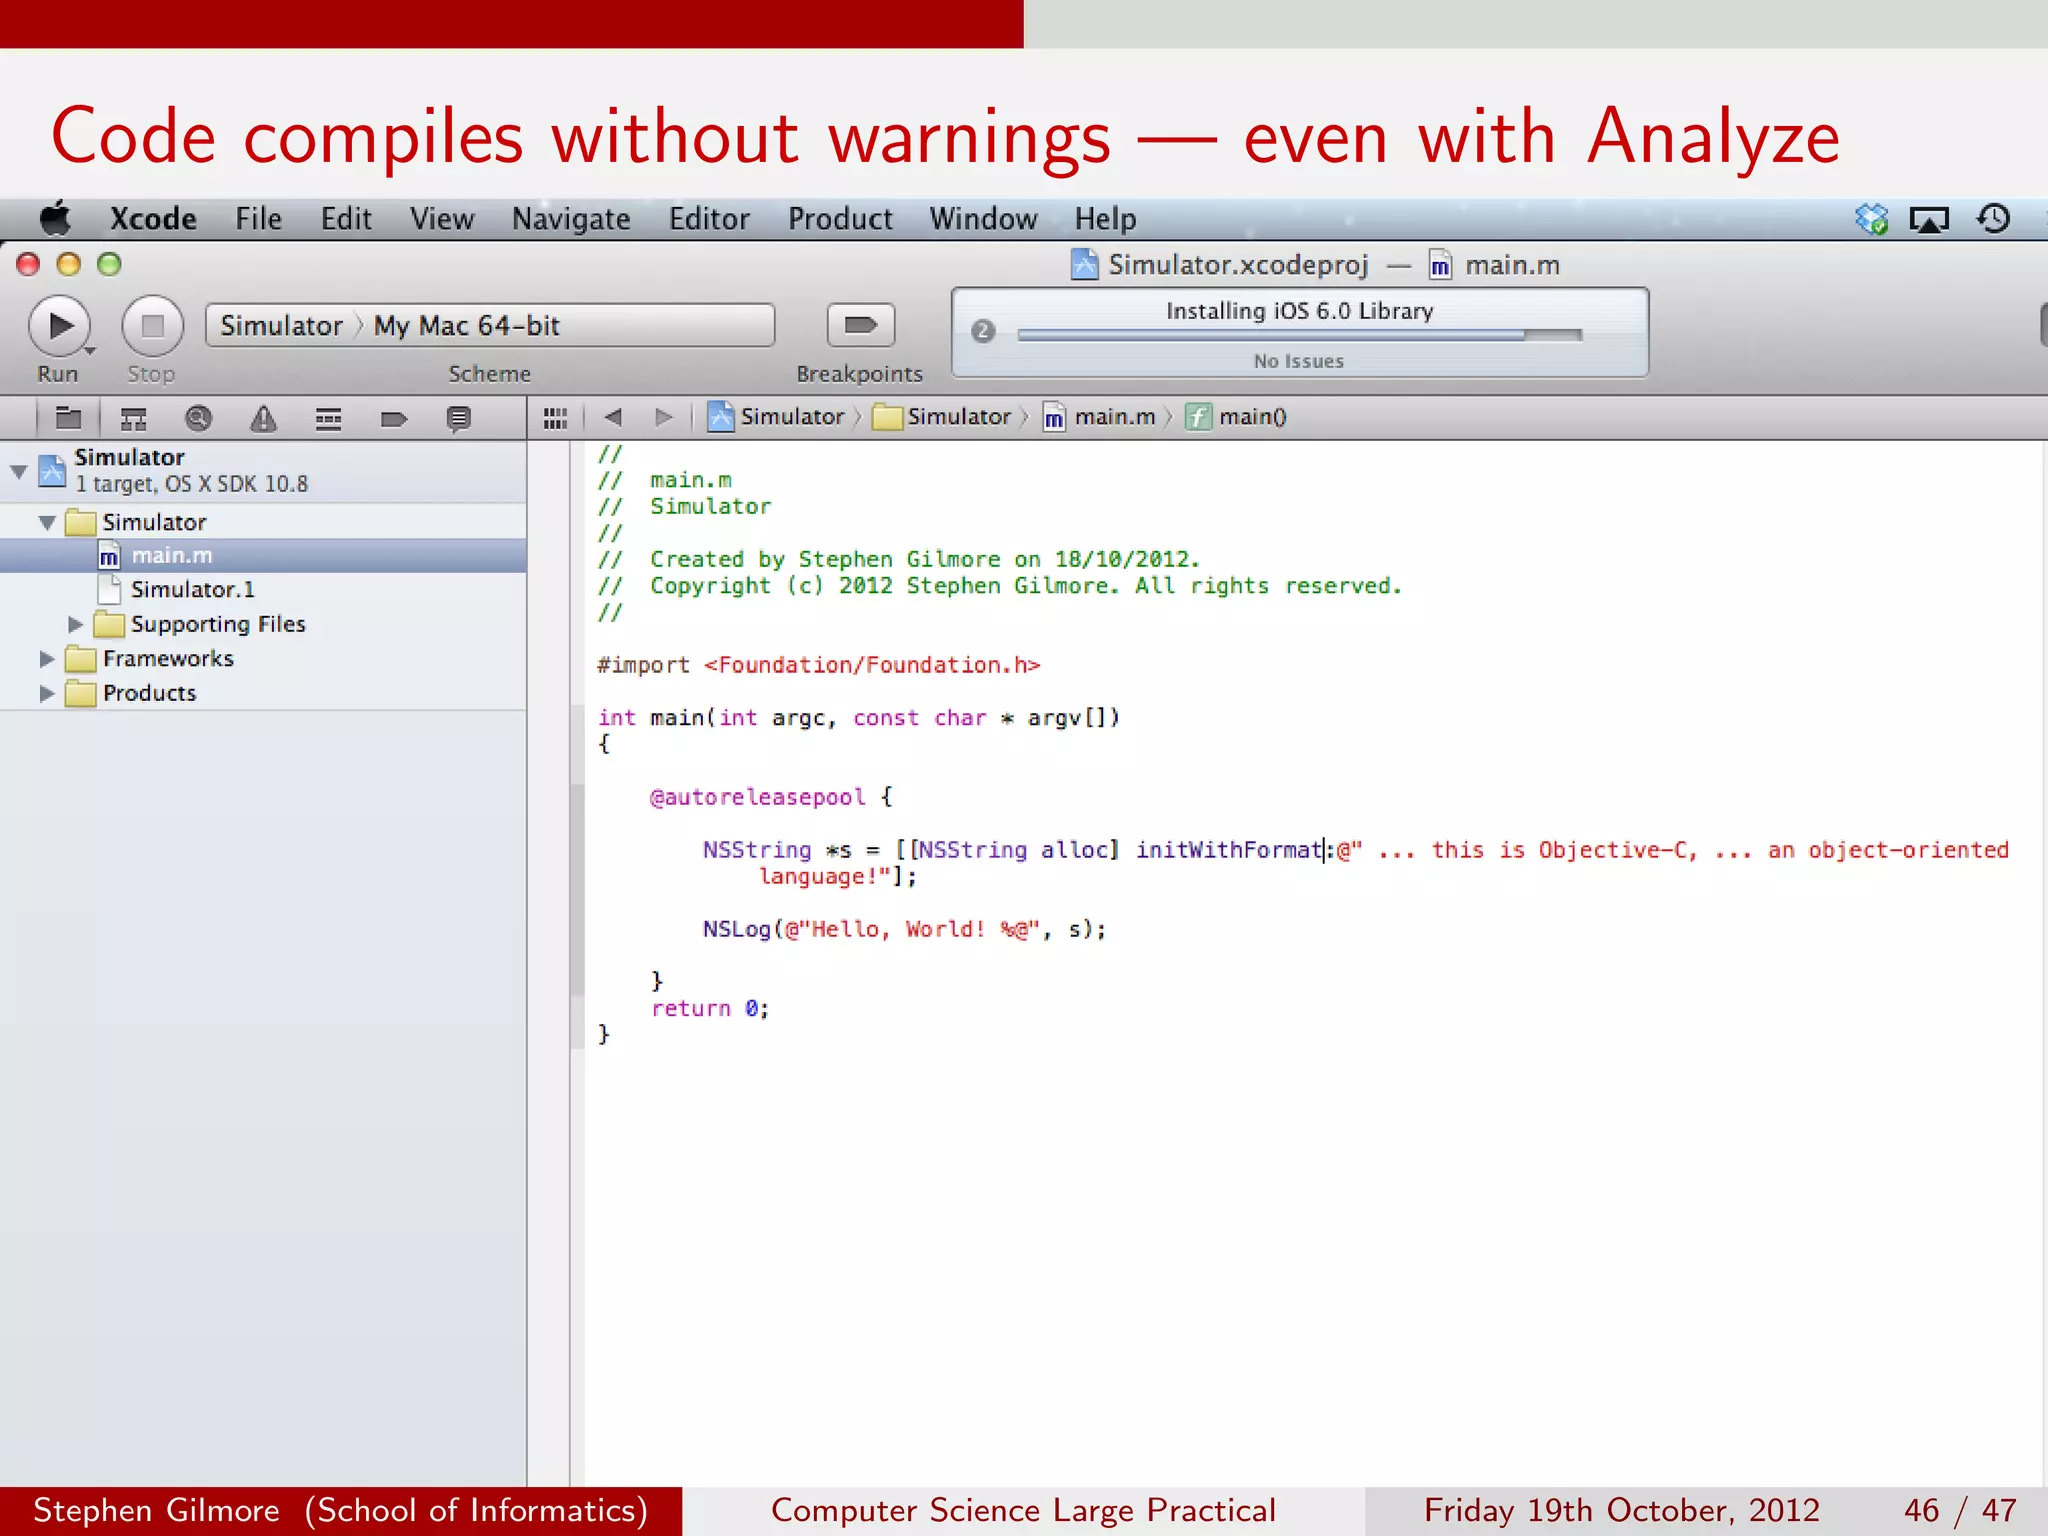The height and width of the screenshot is (1536, 2048).
Task: Select the Frameworks folder
Action: (x=263, y=658)
